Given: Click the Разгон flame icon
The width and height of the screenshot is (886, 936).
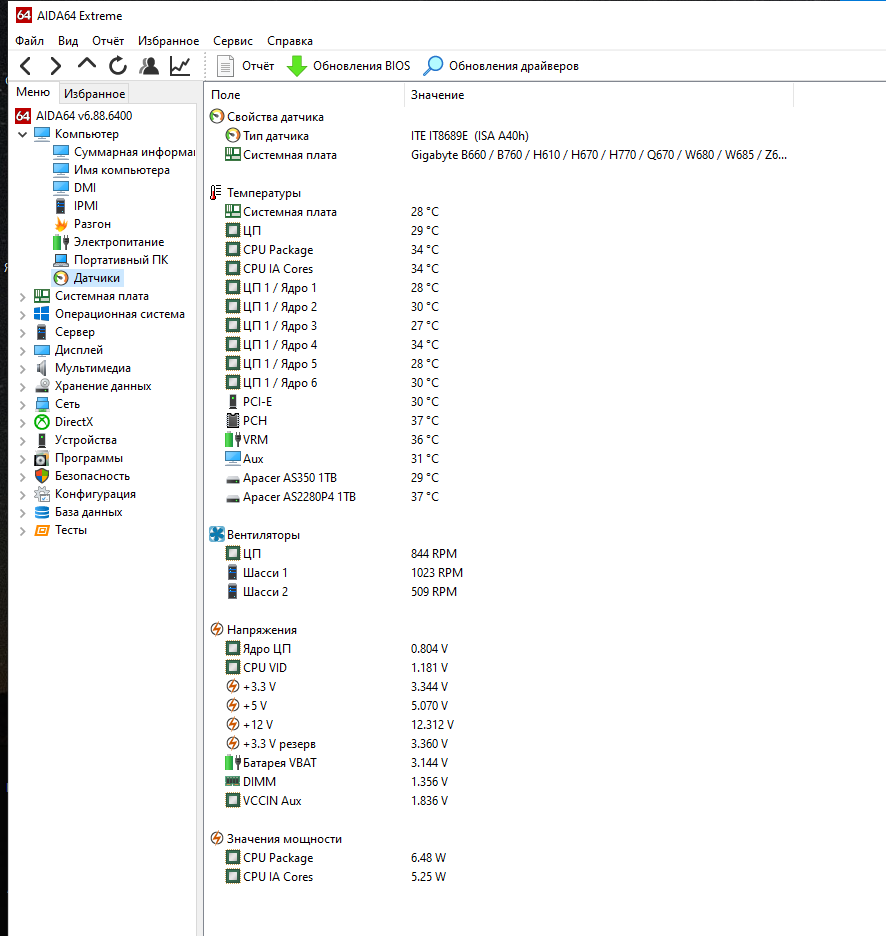Looking at the screenshot, I should point(61,224).
